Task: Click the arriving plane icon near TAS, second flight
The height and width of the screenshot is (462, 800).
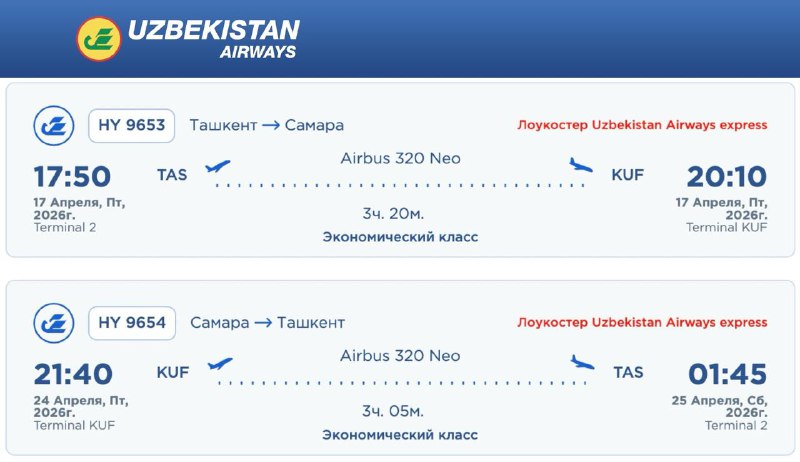Action: pos(580,362)
